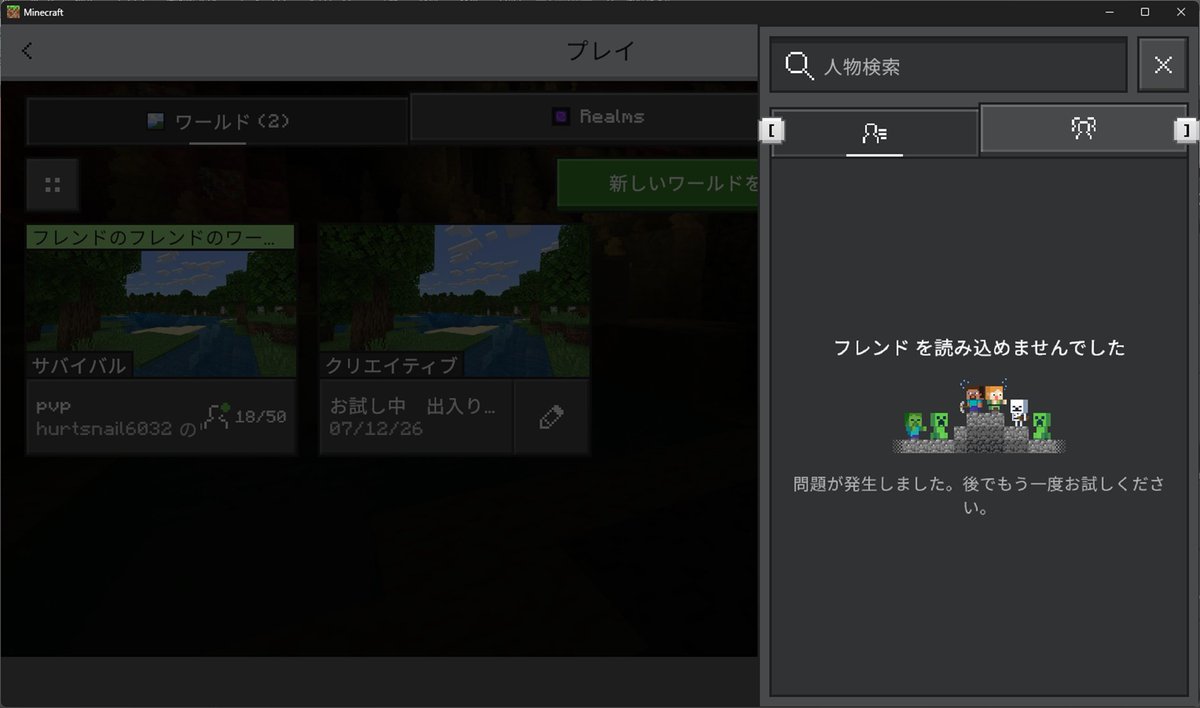Toggle the grid view layout button

coord(52,184)
